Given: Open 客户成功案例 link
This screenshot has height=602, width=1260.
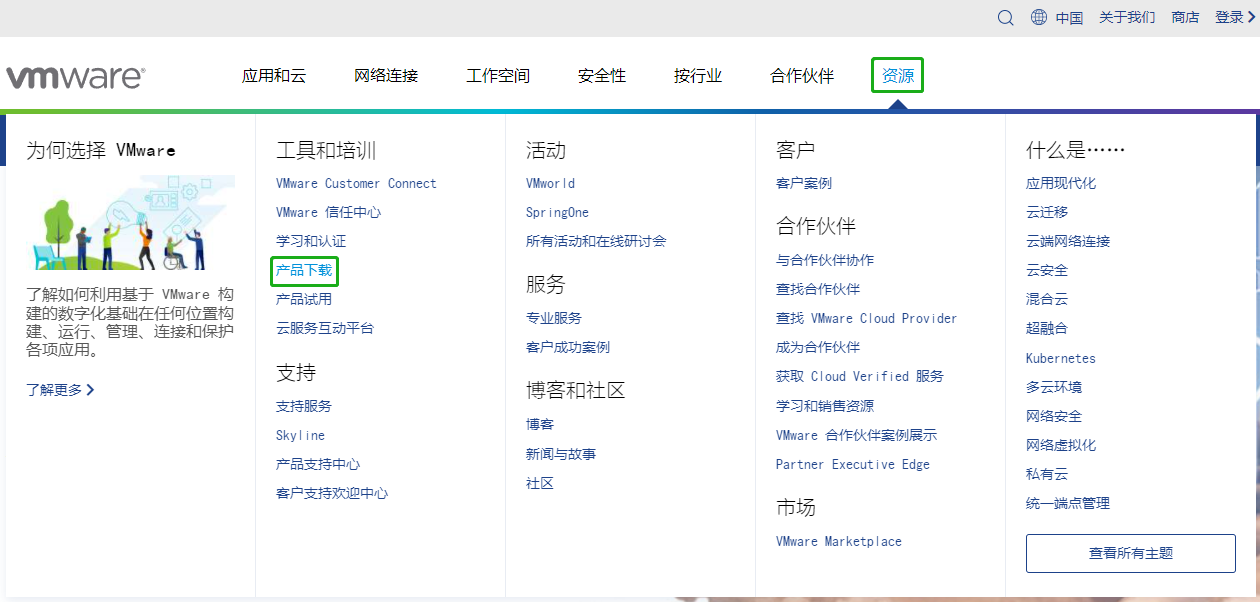Looking at the screenshot, I should 568,347.
